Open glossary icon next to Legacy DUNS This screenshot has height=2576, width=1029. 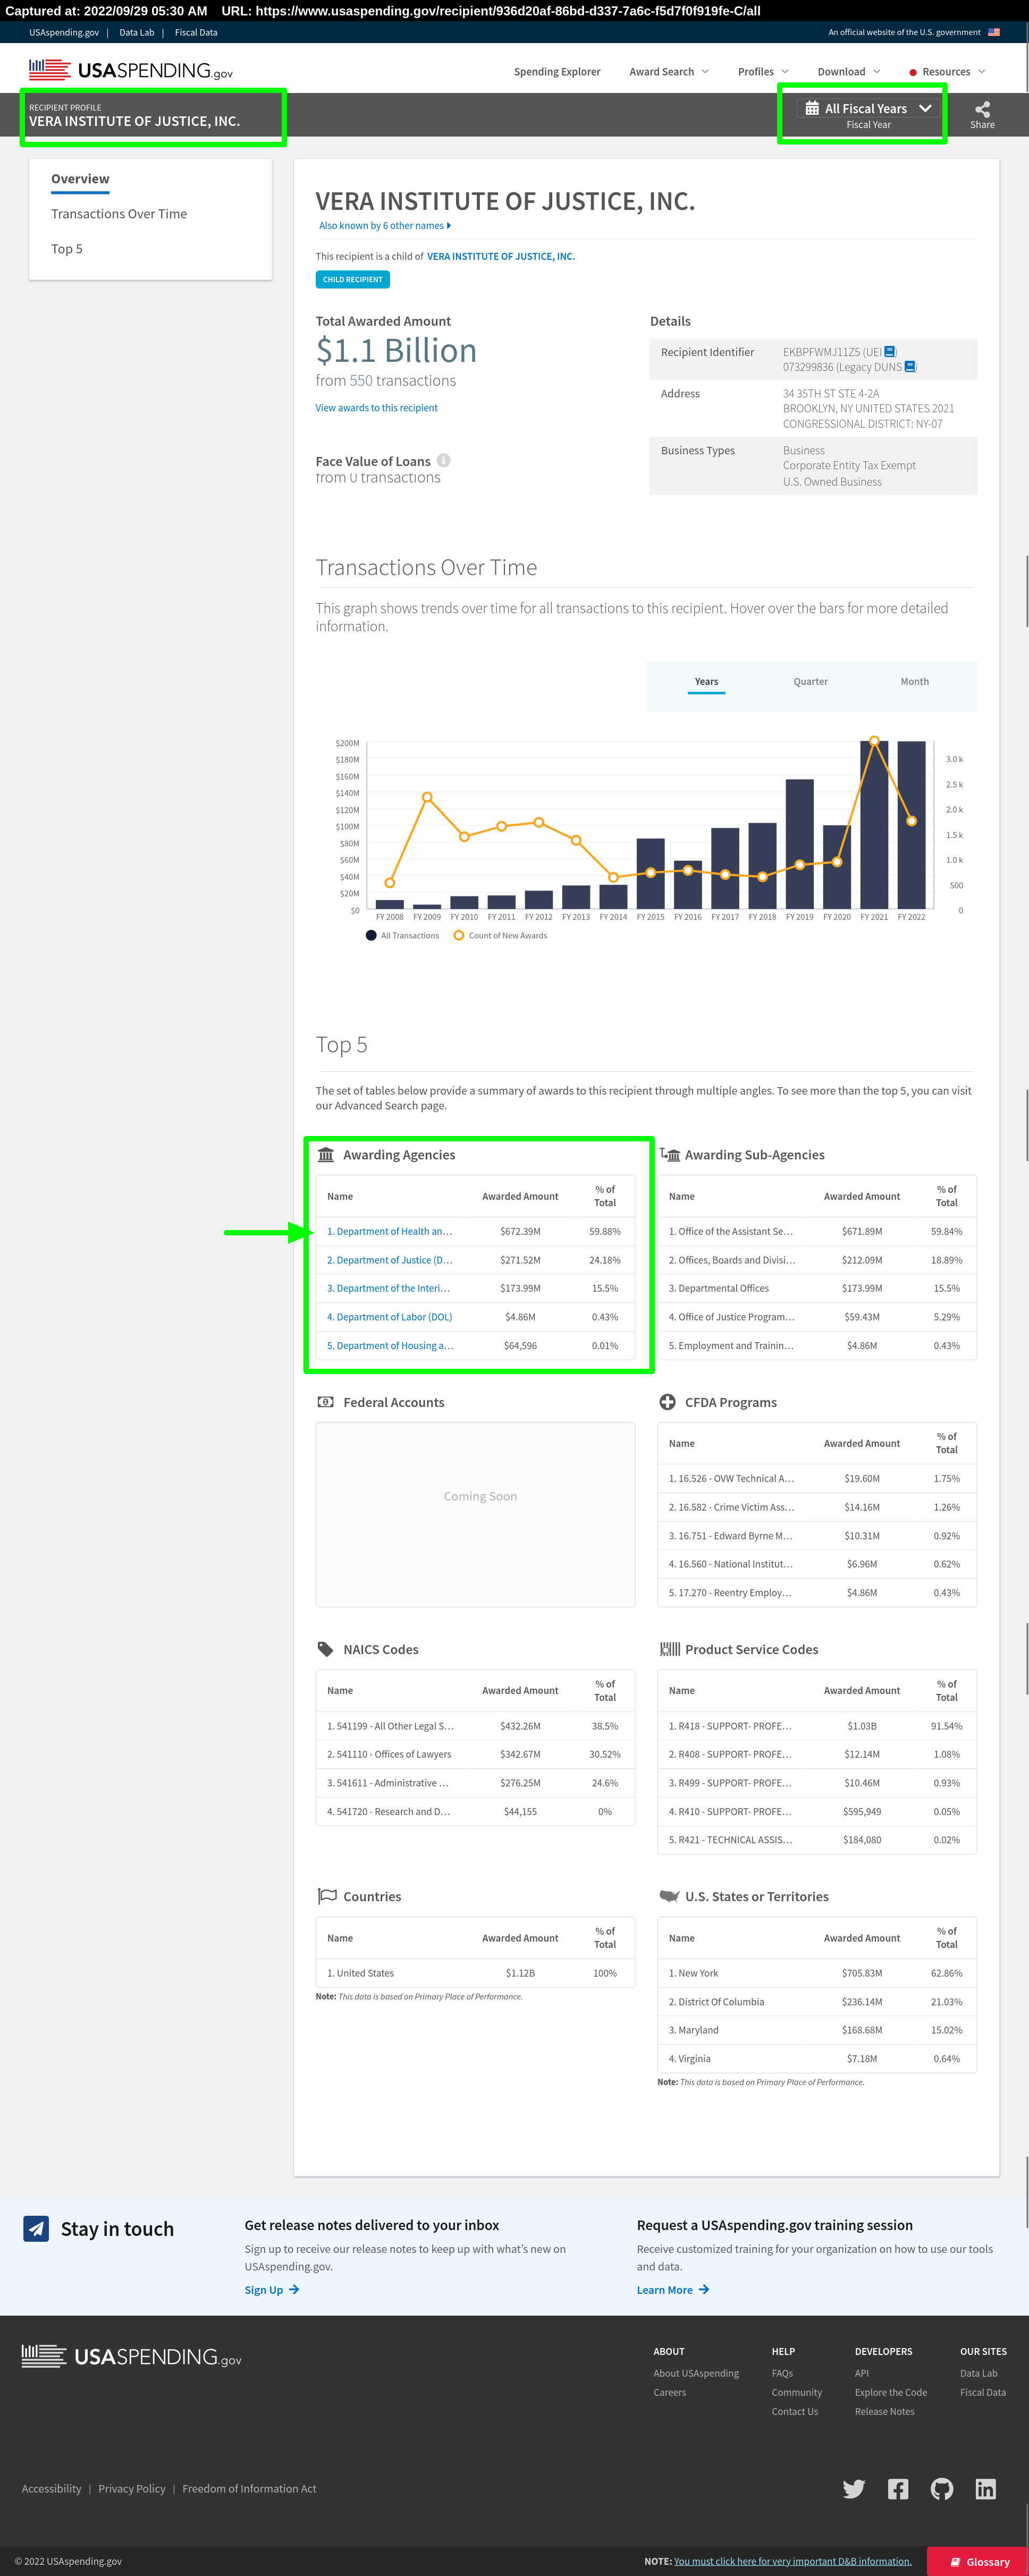point(910,367)
